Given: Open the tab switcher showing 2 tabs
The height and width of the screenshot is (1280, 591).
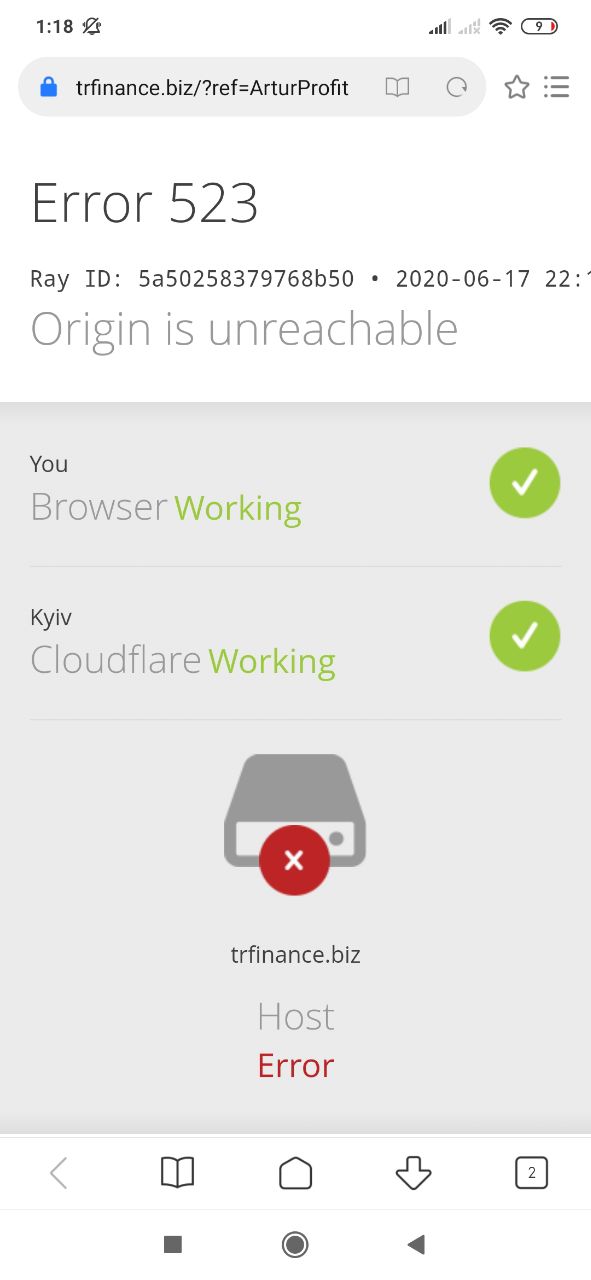Looking at the screenshot, I should pyautogui.click(x=531, y=1173).
